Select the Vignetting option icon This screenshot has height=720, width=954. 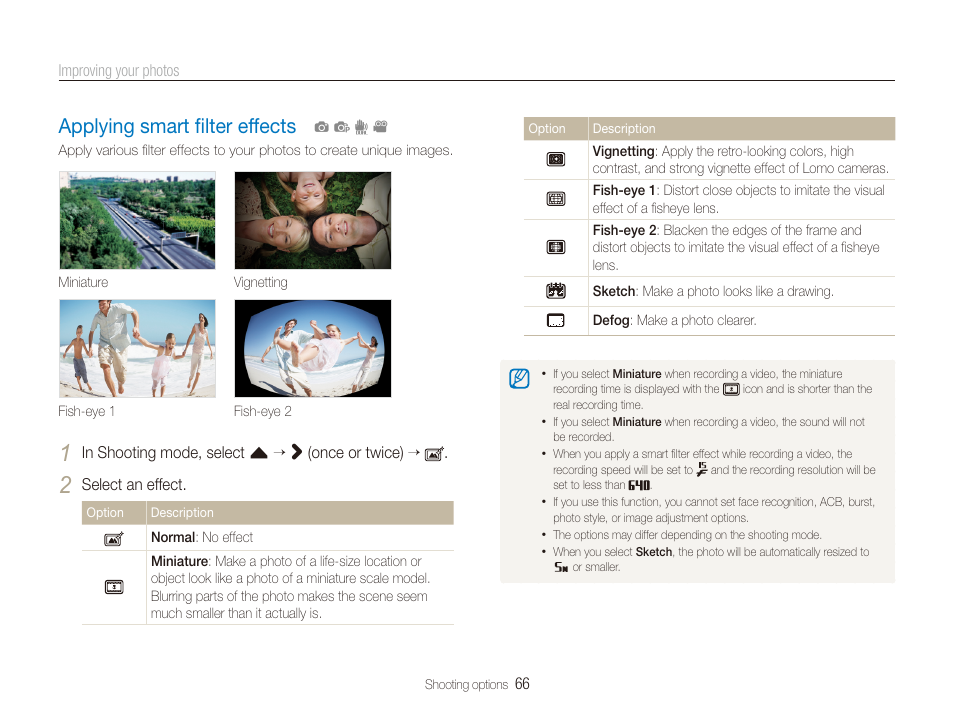point(555,159)
